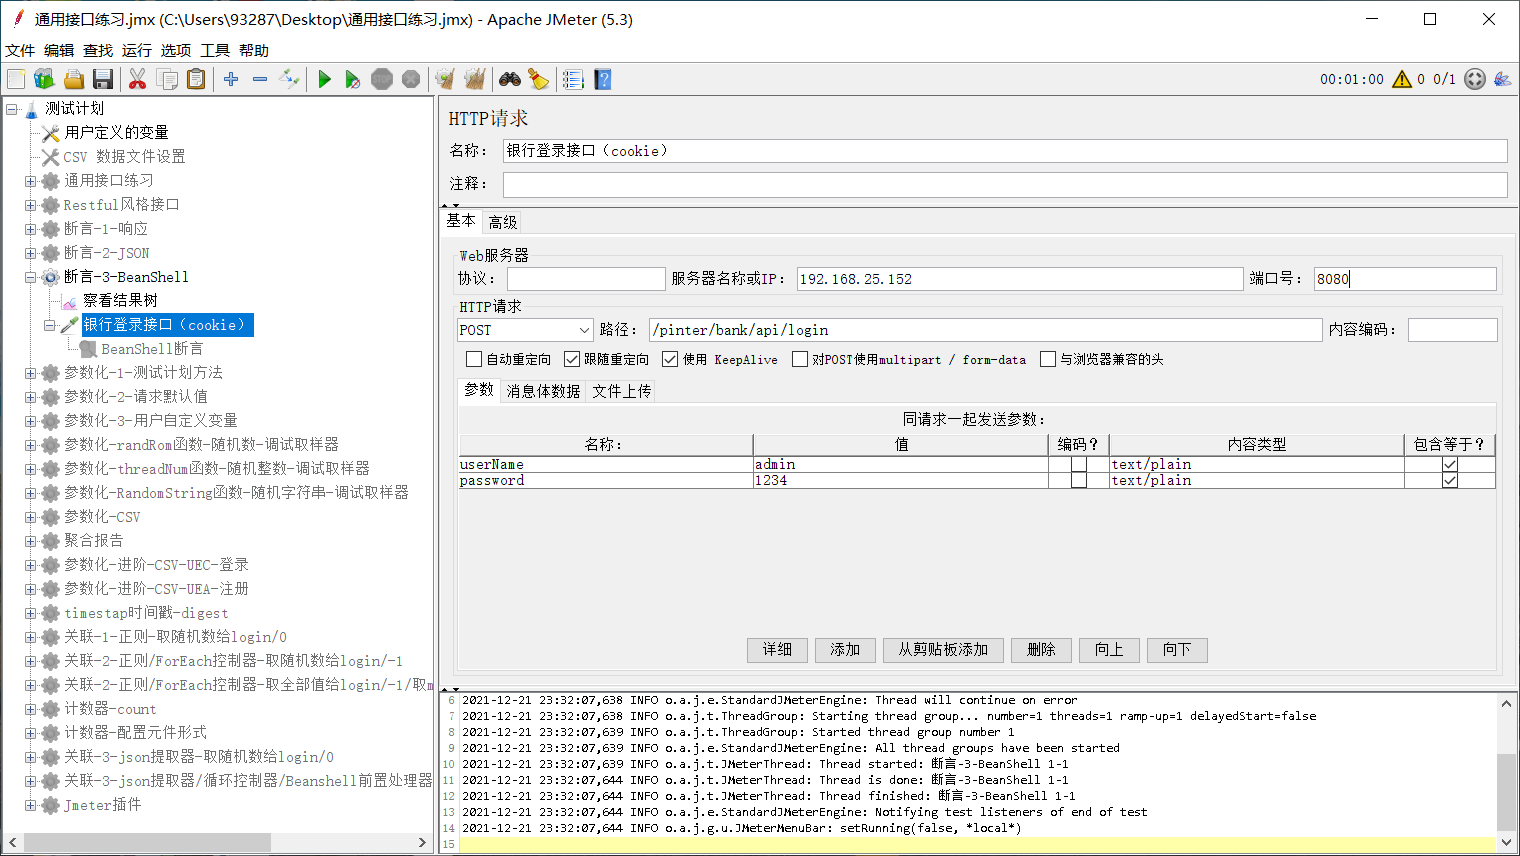Screen dimensions: 1520x856
Task: Open Help with the blue question book icon
Action: pos(602,79)
